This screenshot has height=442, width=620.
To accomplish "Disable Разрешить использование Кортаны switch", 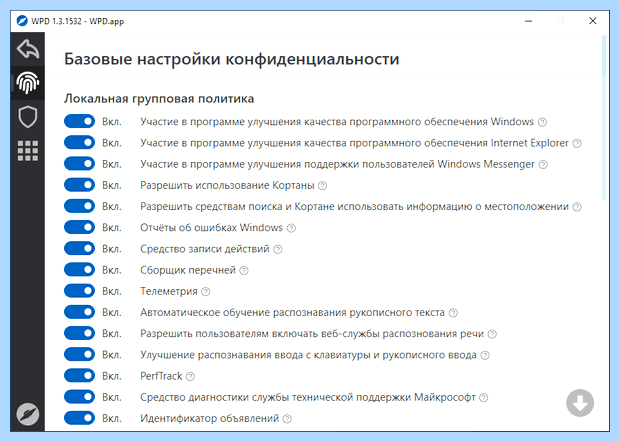I will (79, 185).
